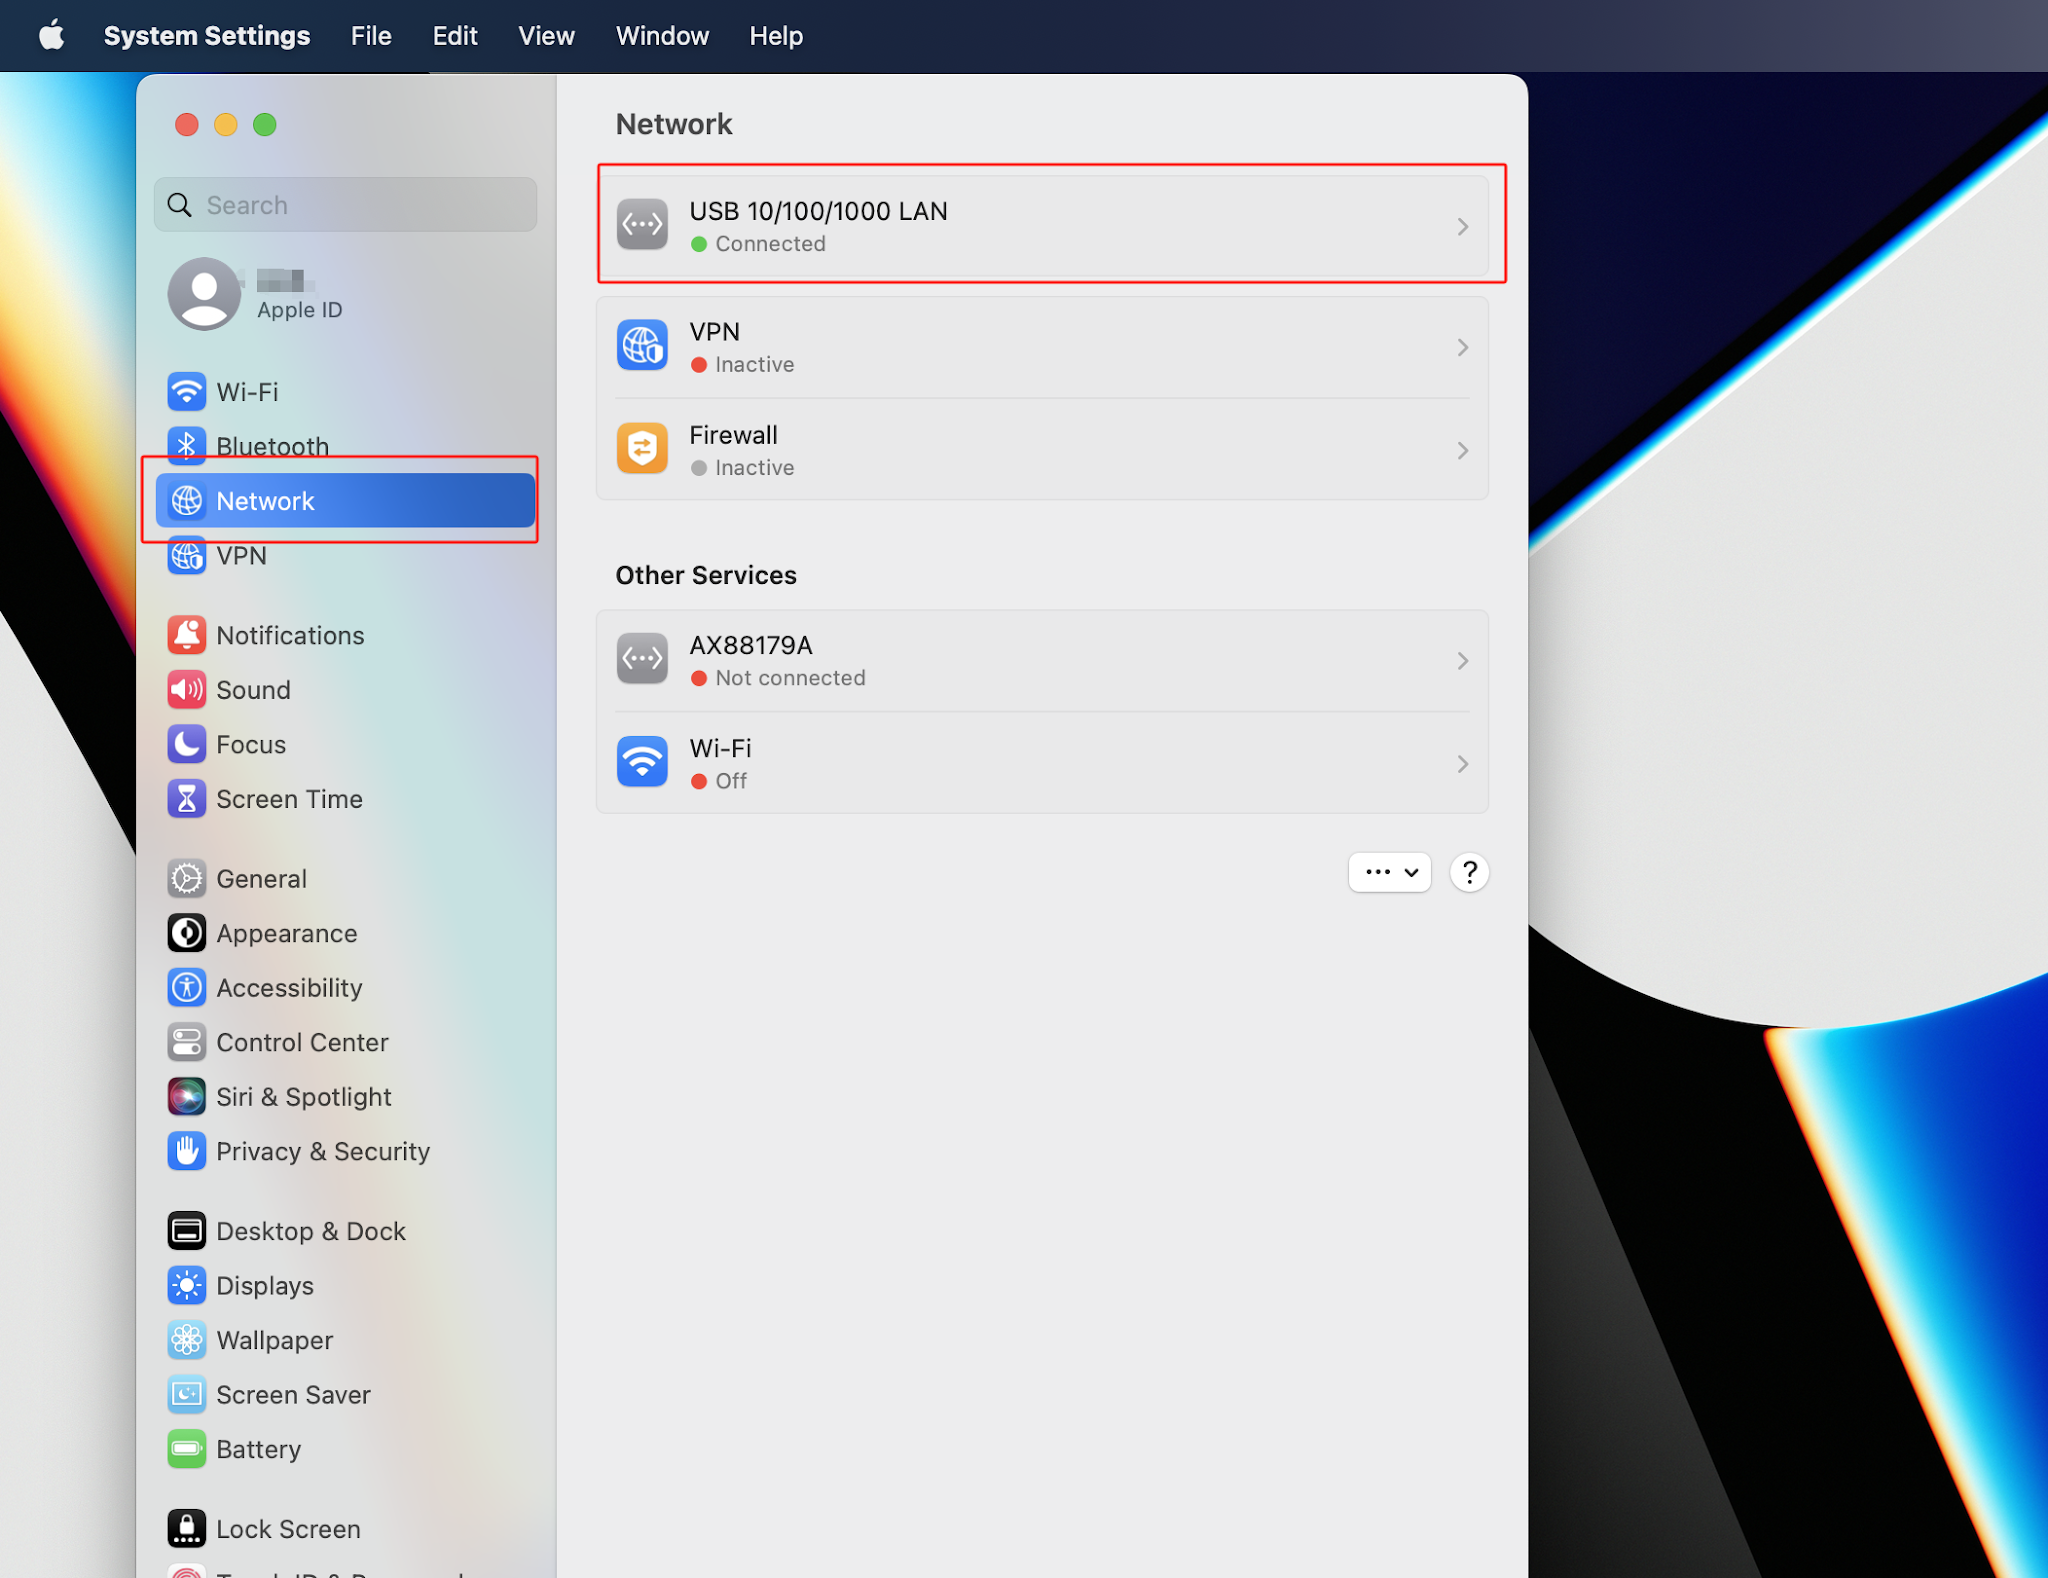Image resolution: width=2048 pixels, height=1578 pixels.
Task: Expand the Wi-Fi Off row chevron
Action: pyautogui.click(x=1462, y=764)
